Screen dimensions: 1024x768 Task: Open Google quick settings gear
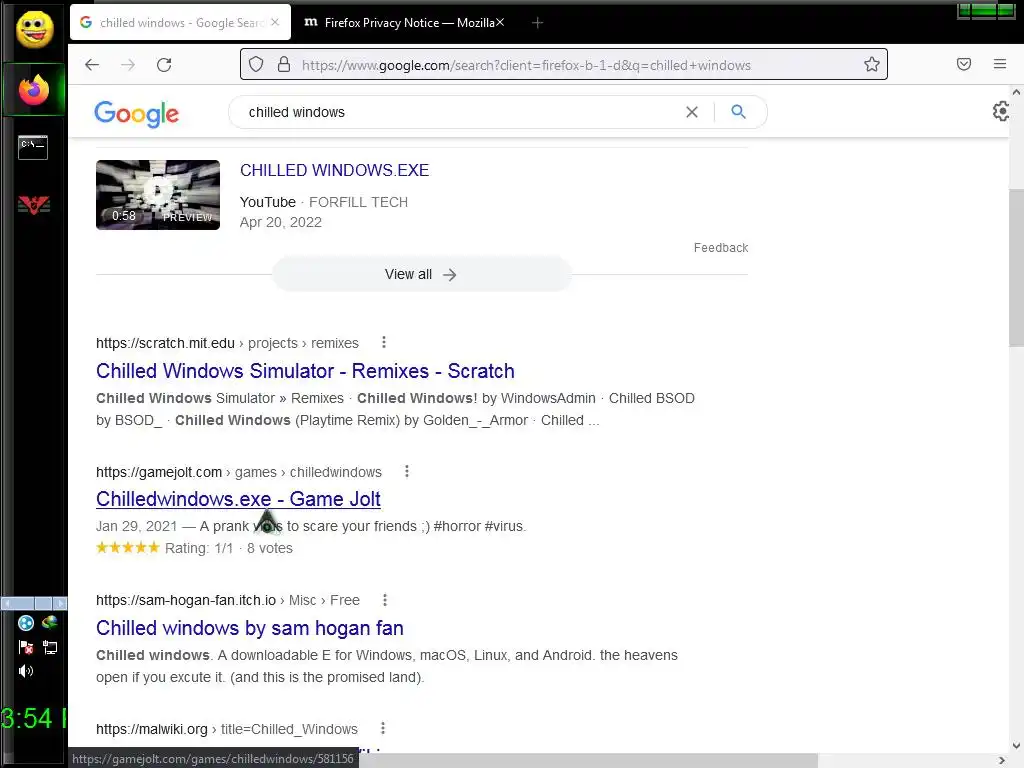pyautogui.click(x=1000, y=112)
